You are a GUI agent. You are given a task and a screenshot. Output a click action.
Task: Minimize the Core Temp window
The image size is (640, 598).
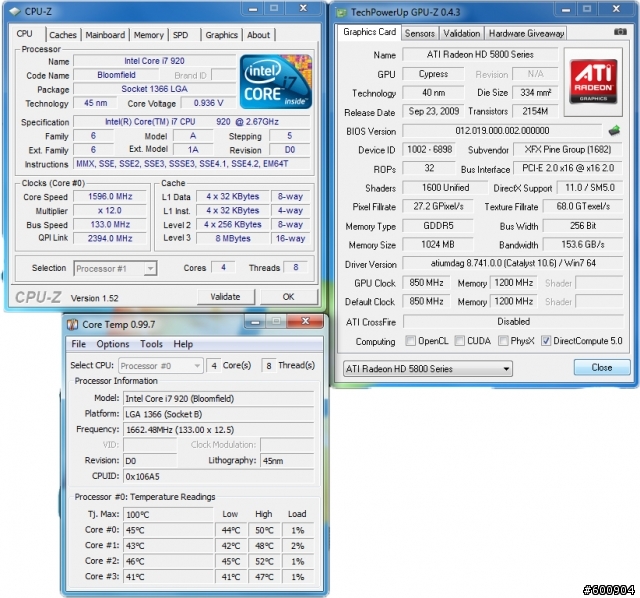click(256, 322)
